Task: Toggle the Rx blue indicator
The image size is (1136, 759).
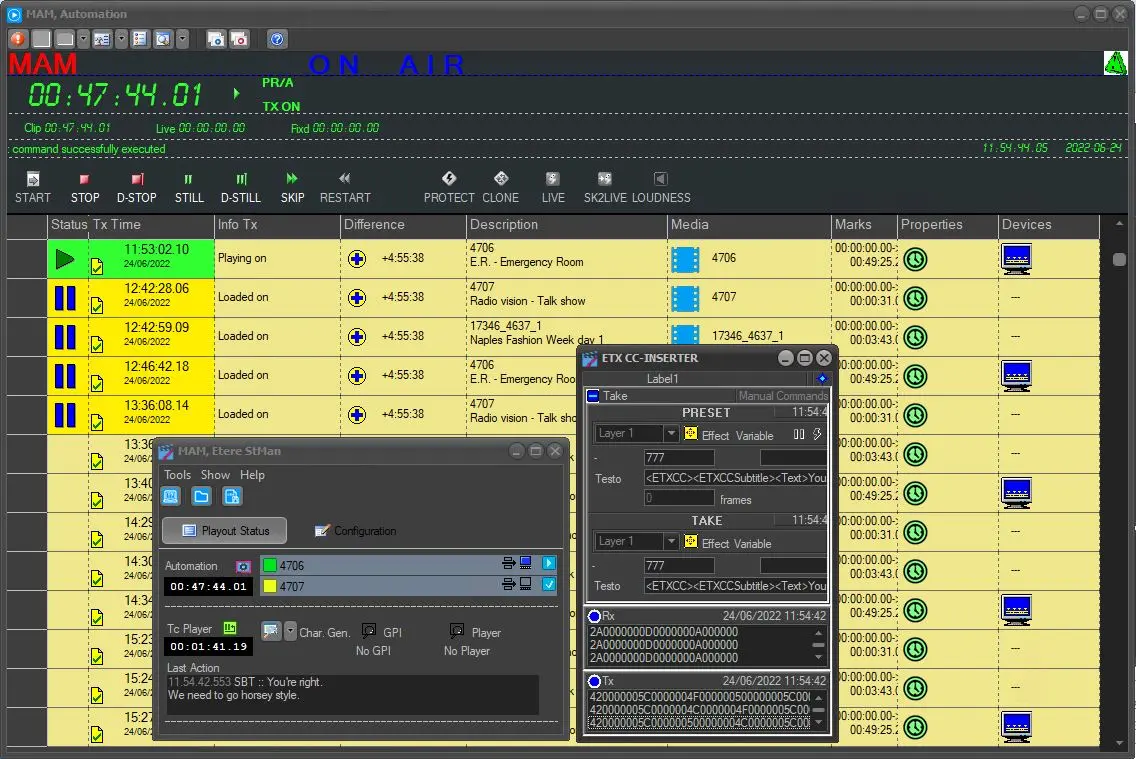Action: click(x=594, y=617)
